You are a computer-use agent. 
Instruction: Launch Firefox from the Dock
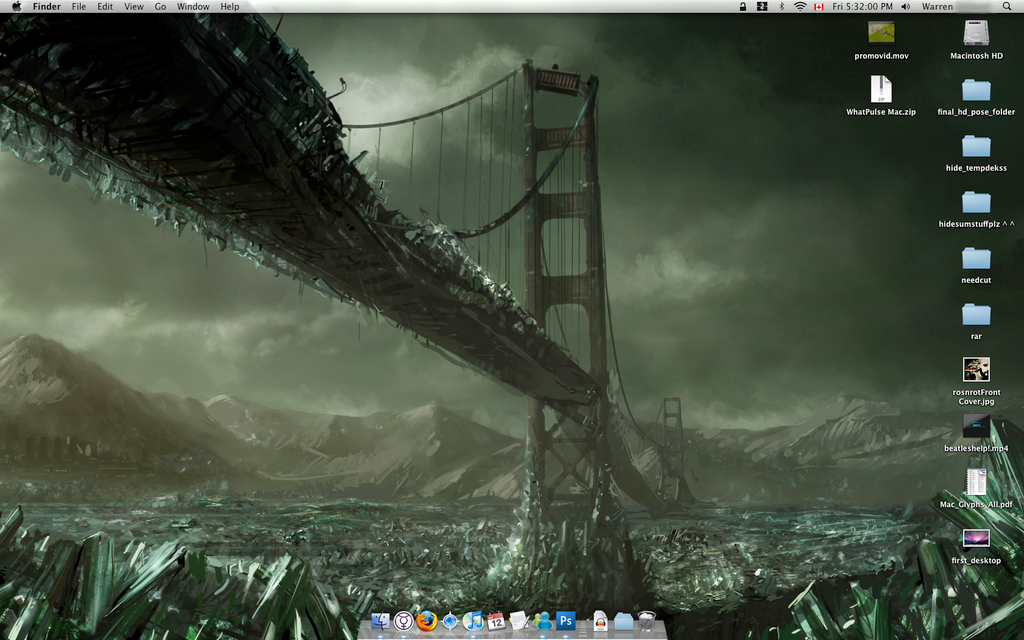[426, 620]
